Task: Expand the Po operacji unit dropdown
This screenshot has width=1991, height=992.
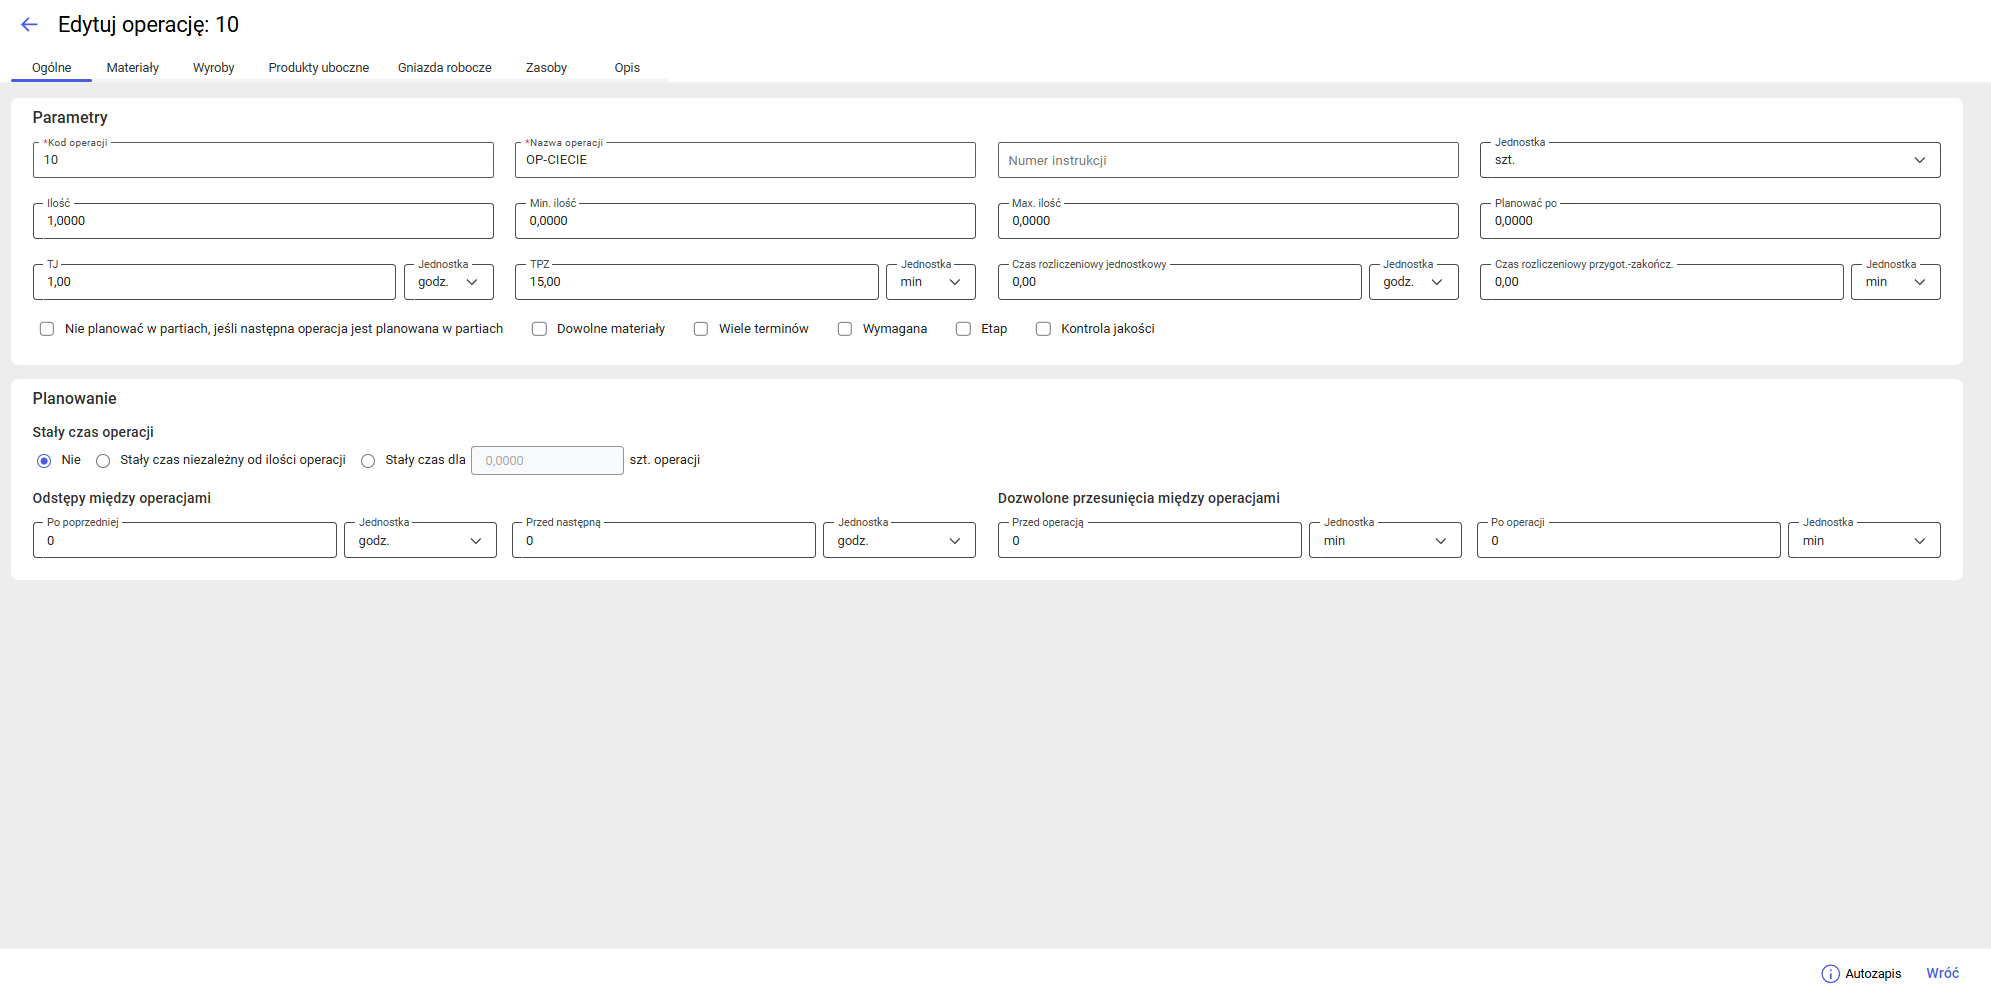Action: click(x=1863, y=541)
